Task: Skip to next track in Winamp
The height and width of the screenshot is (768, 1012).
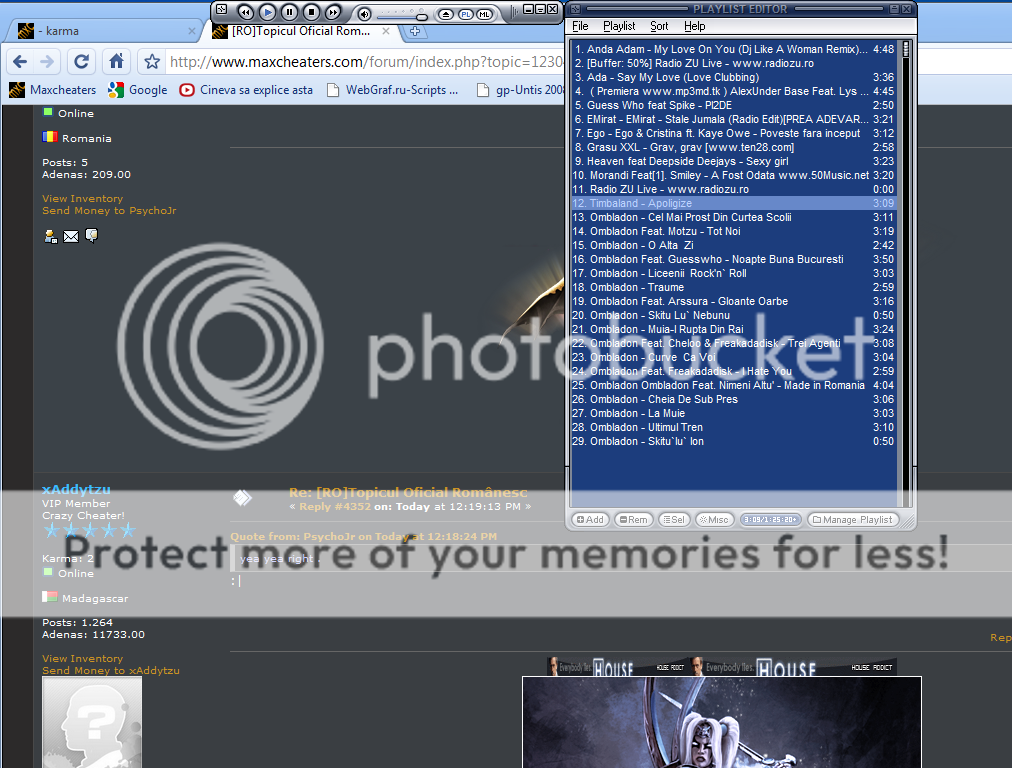Action: point(334,12)
